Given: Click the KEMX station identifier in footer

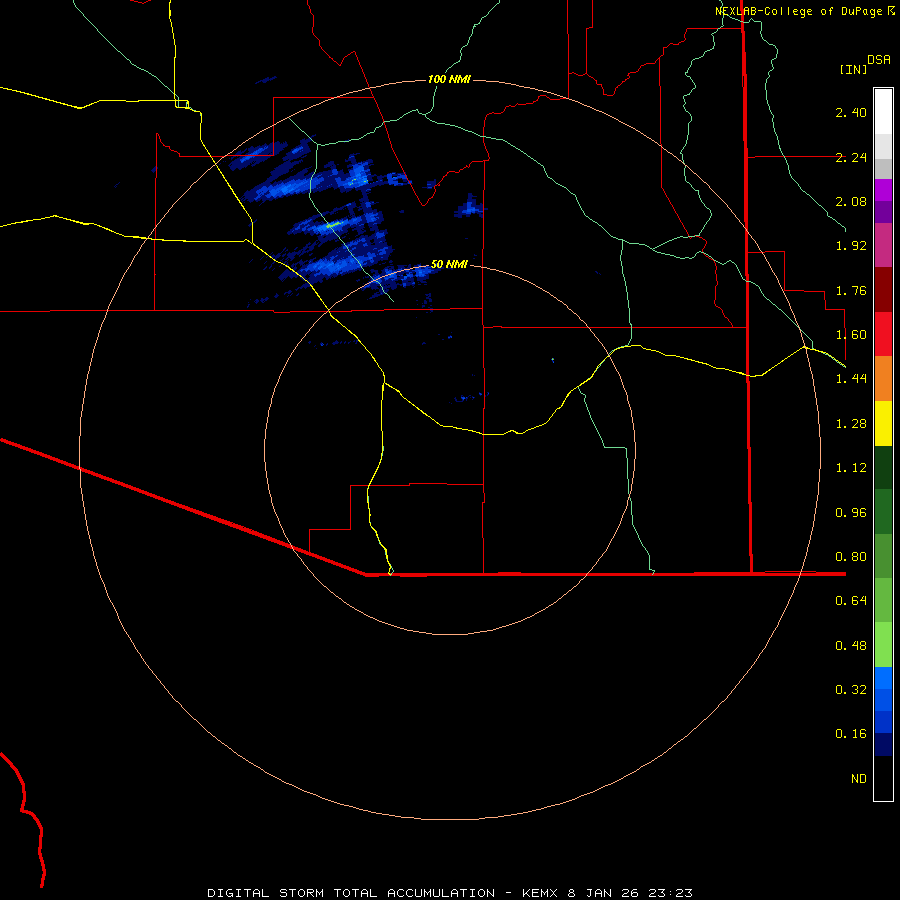Looking at the screenshot, I should (540, 893).
